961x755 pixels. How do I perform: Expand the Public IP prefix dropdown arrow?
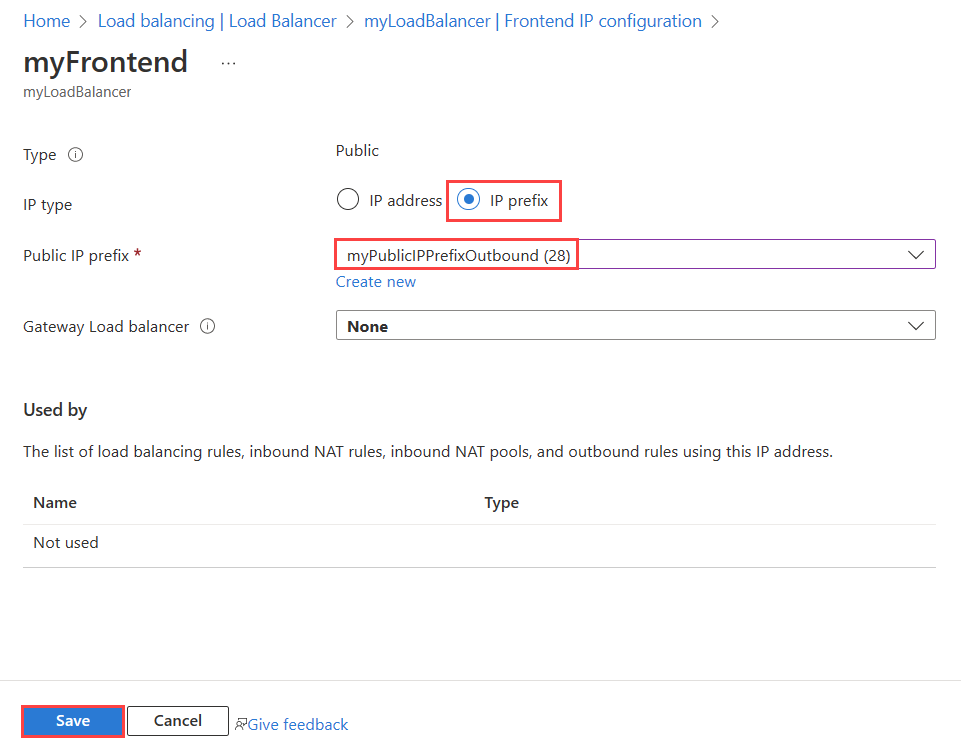tap(915, 255)
